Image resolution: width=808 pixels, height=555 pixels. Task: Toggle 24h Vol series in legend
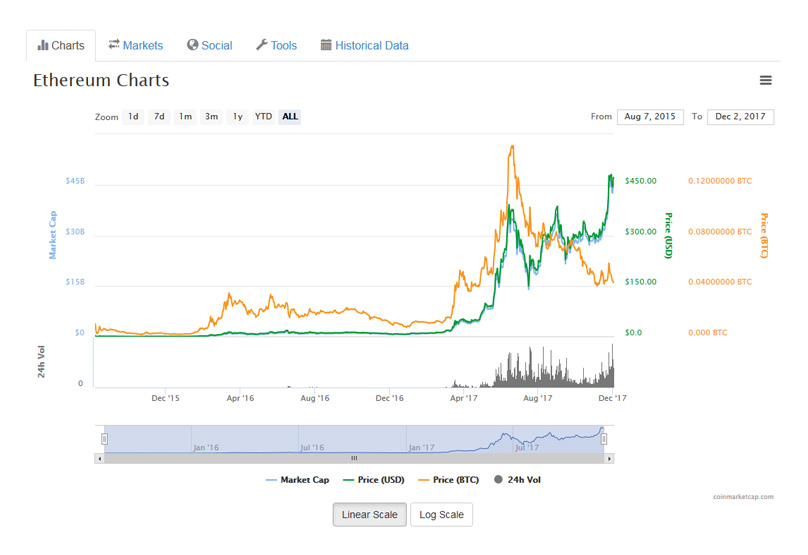click(x=517, y=480)
